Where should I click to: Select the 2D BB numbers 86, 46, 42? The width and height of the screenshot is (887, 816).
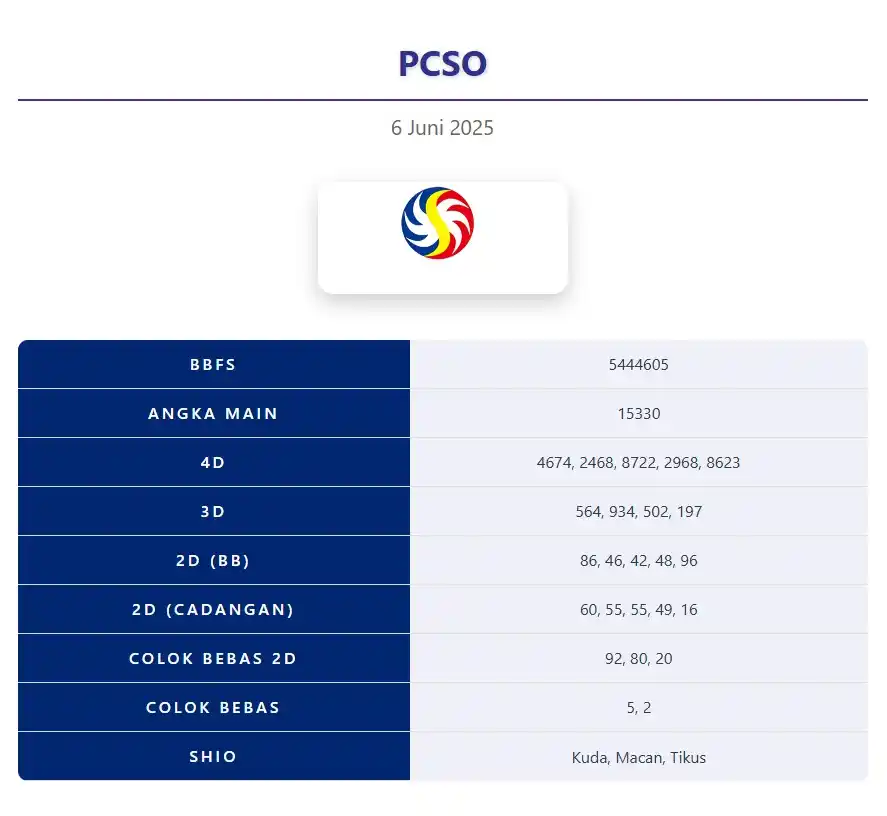(x=614, y=561)
